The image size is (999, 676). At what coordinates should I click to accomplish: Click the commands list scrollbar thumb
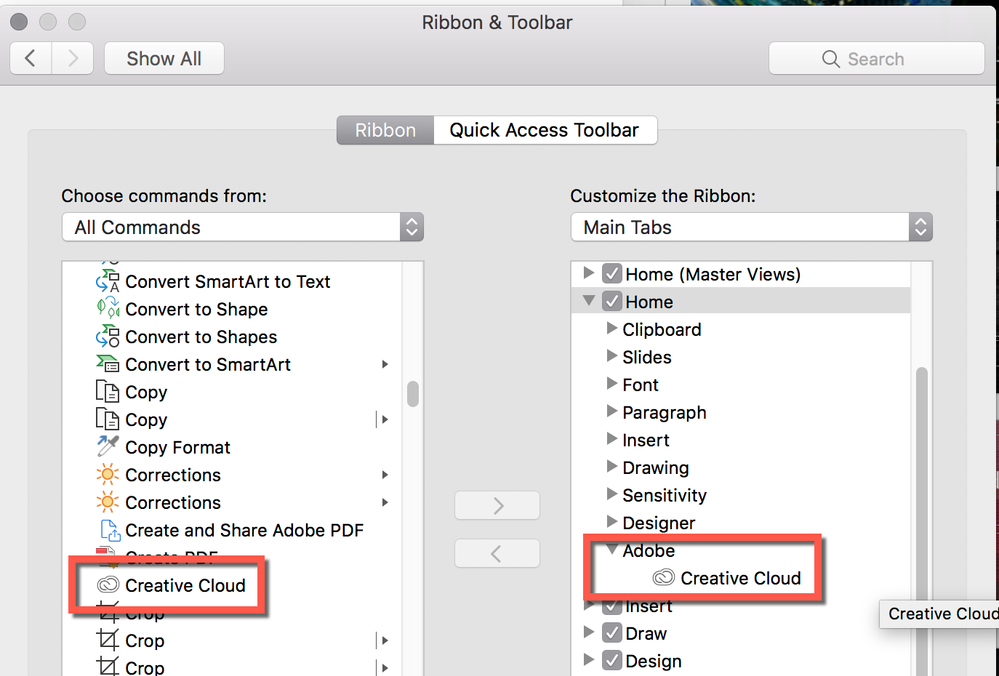coord(413,393)
